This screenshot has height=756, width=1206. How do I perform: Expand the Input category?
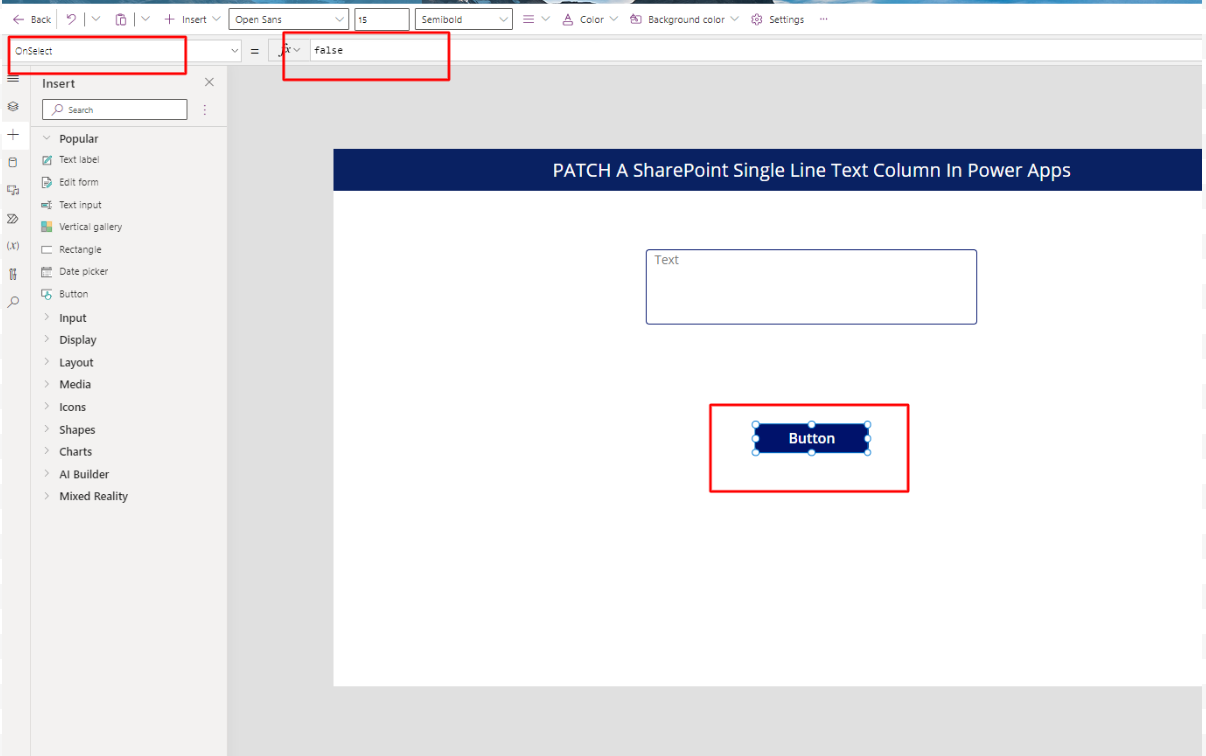pos(72,318)
